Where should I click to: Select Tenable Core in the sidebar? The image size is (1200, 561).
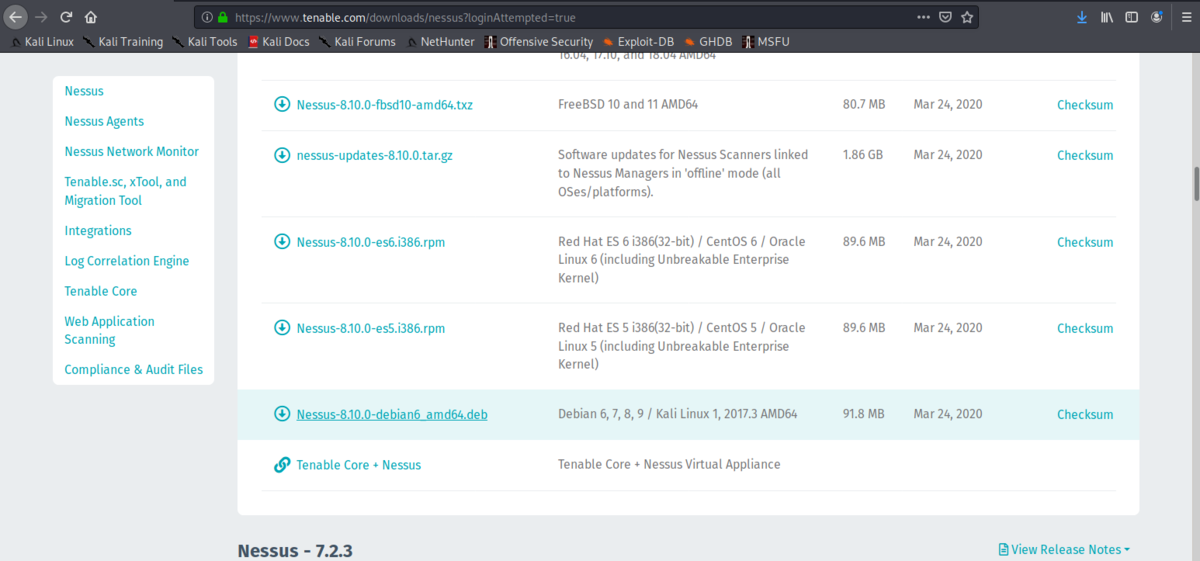pos(101,291)
